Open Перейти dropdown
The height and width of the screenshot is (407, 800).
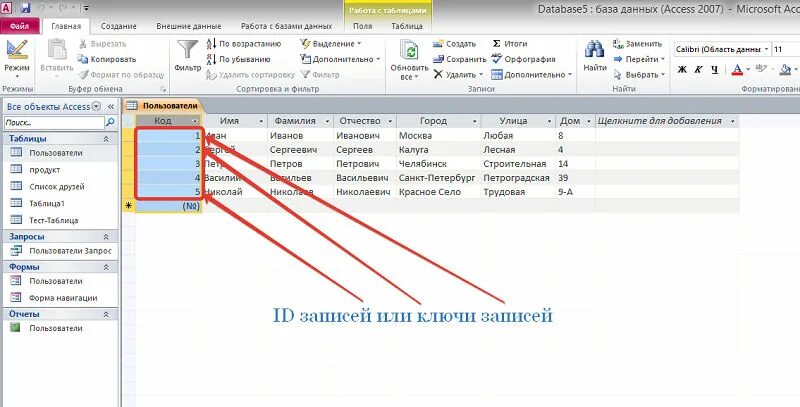point(639,59)
